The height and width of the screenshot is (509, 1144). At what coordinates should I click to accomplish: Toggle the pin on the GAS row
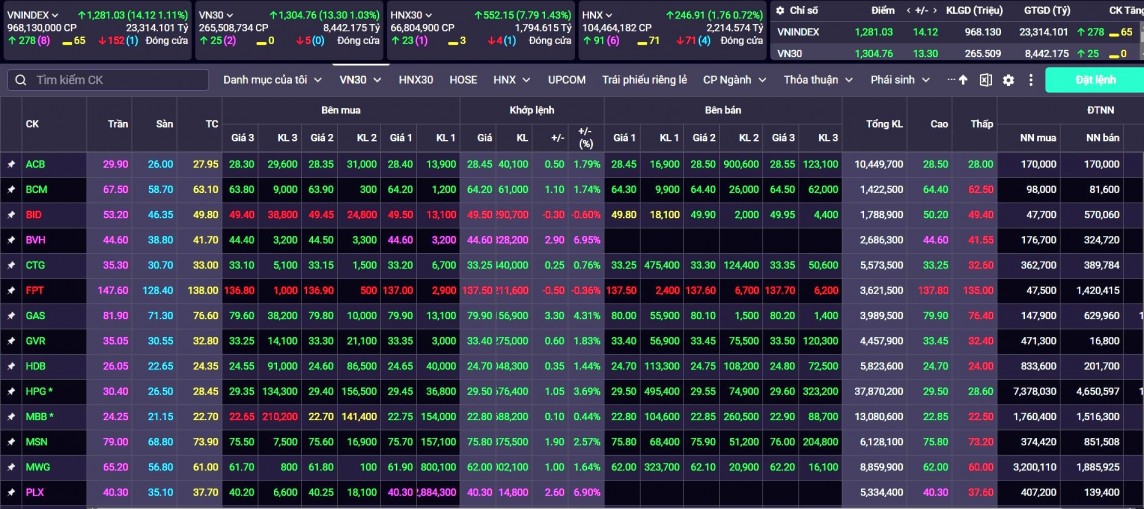[11, 316]
